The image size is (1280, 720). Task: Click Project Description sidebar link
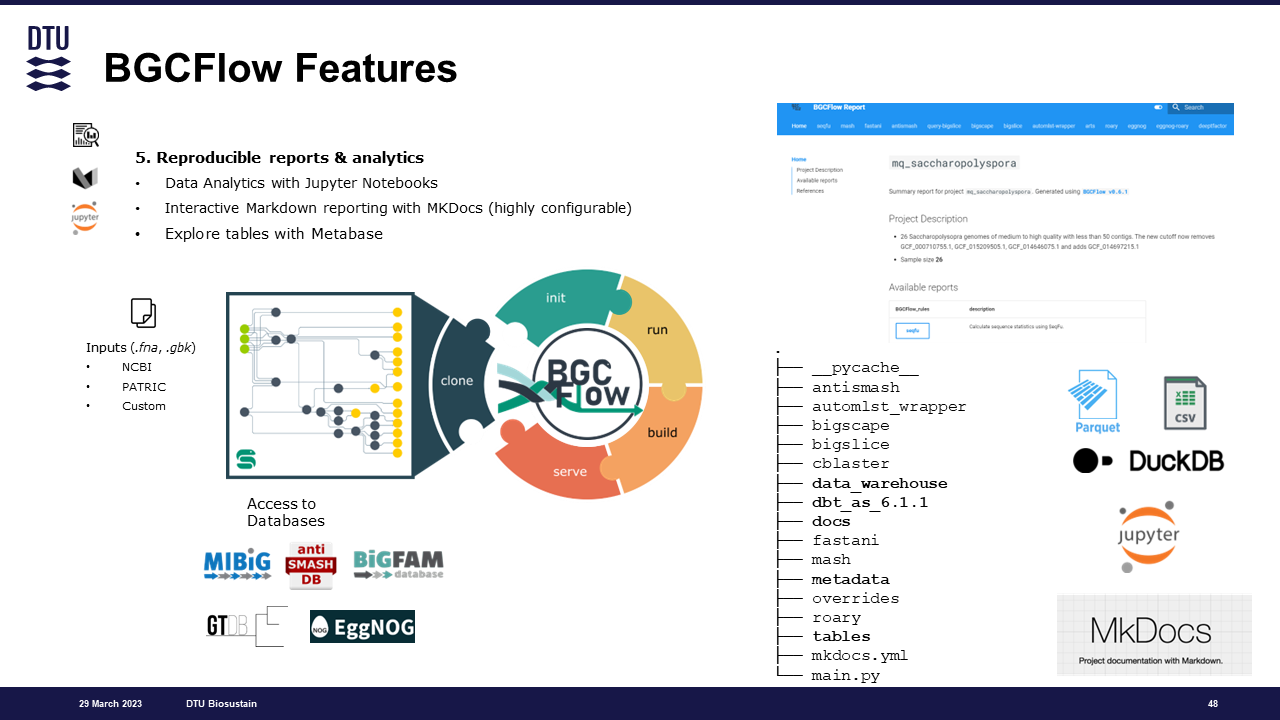click(819, 170)
